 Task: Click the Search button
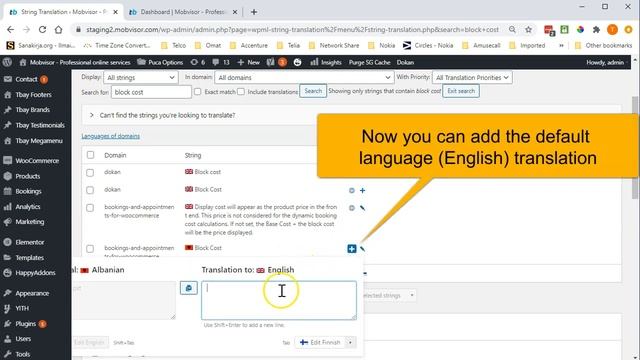tap(313, 91)
